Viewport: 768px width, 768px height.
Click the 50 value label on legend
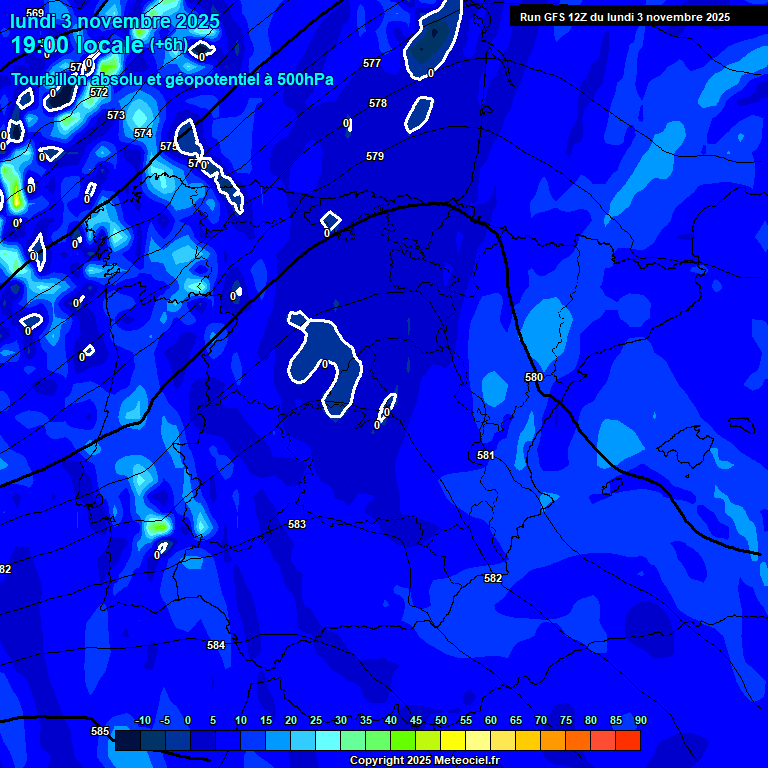pos(441,721)
